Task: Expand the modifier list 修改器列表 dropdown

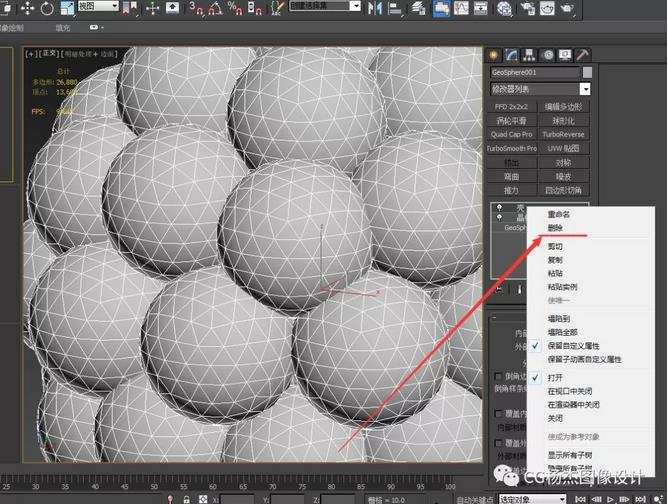Action: (x=540, y=89)
